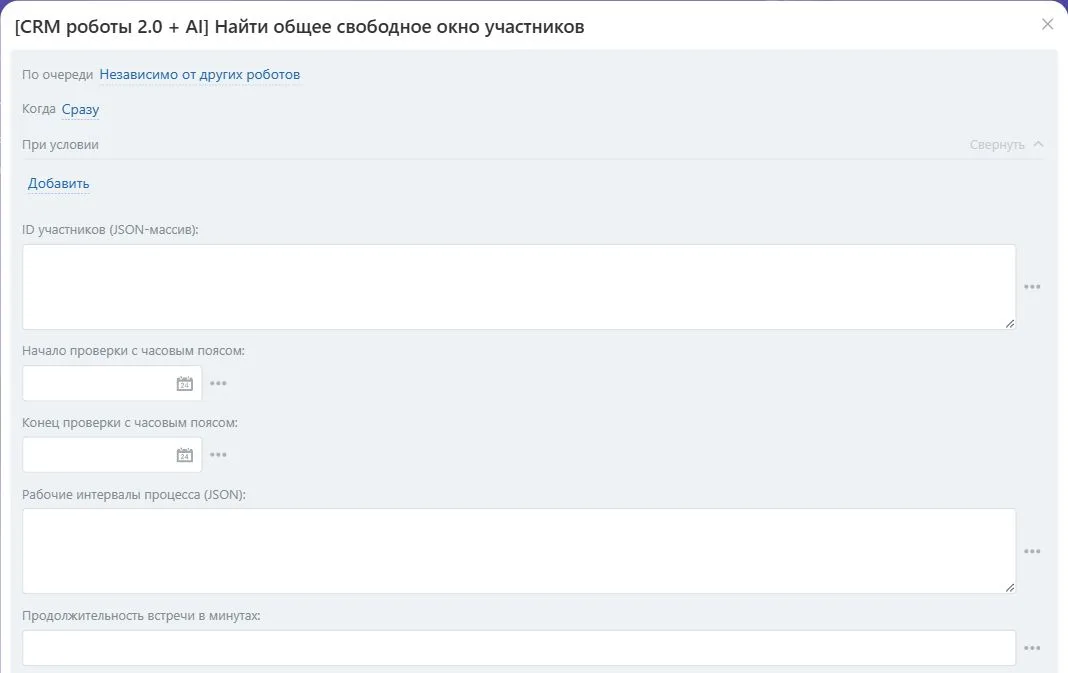Viewport: 1068px width, 673px height.
Task: Focus the Рабочие интервалы процесса JSON text area
Action: (519, 551)
